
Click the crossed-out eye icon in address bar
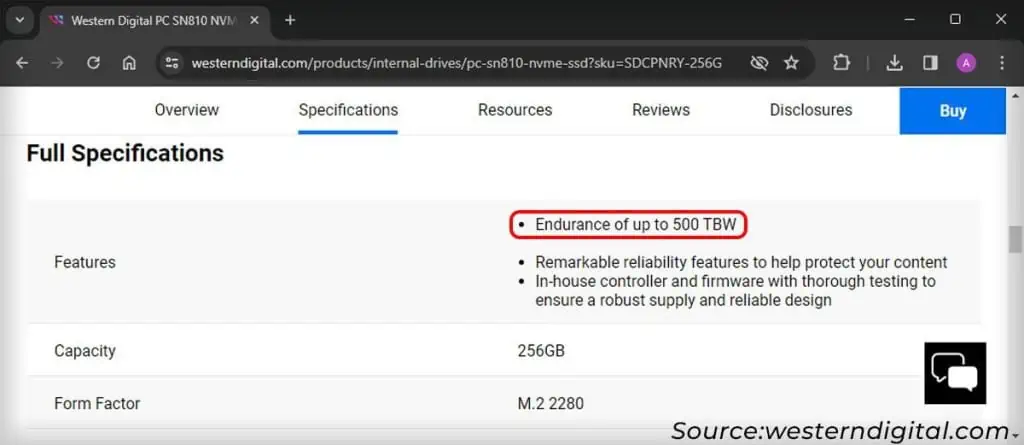[x=758, y=63]
